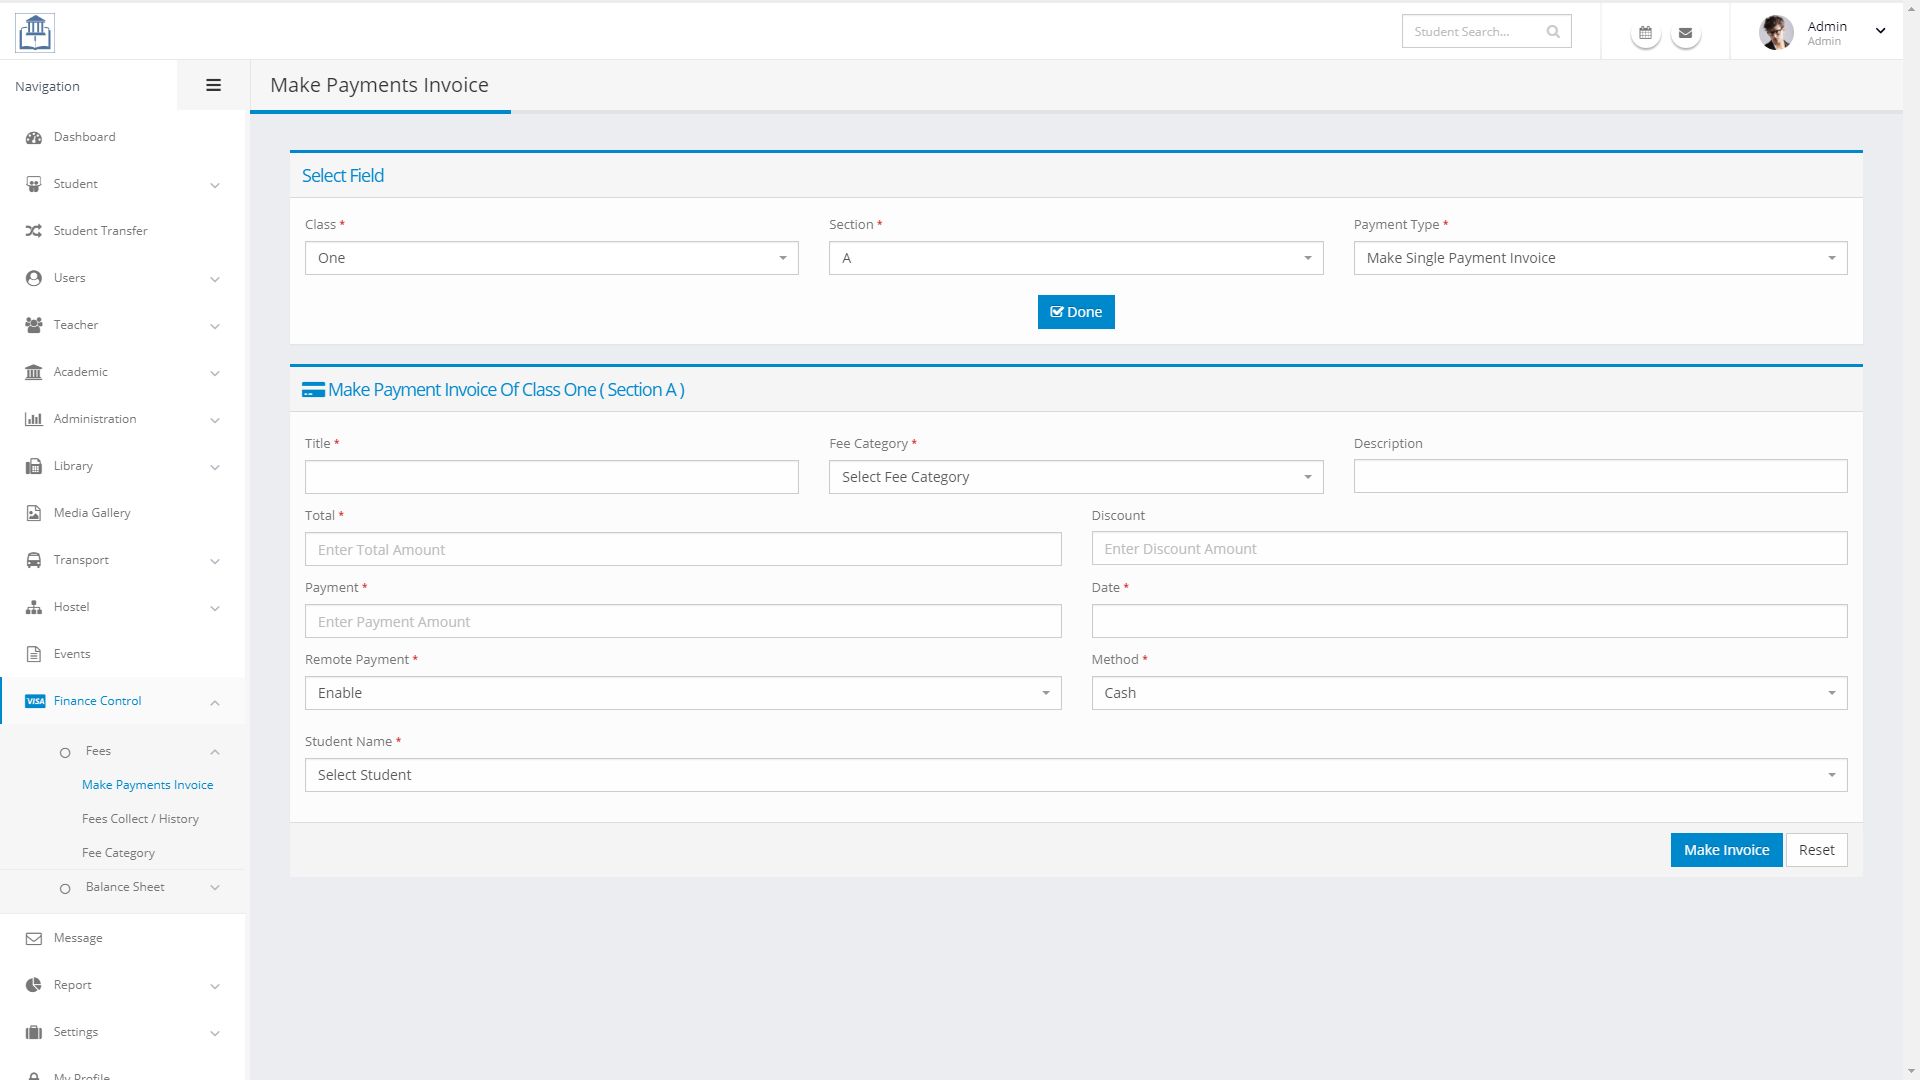Click the school logo icon

(35, 32)
